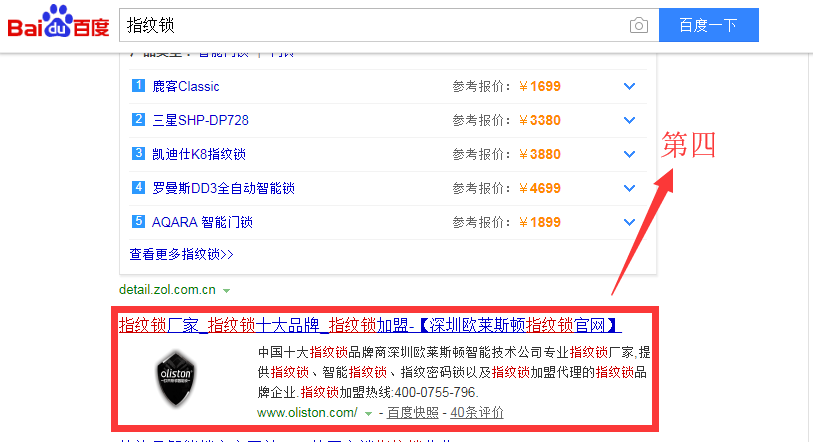Open 凯迪仕K8指纹锁 product link
Screen dimensions: 813x442
tap(199, 154)
